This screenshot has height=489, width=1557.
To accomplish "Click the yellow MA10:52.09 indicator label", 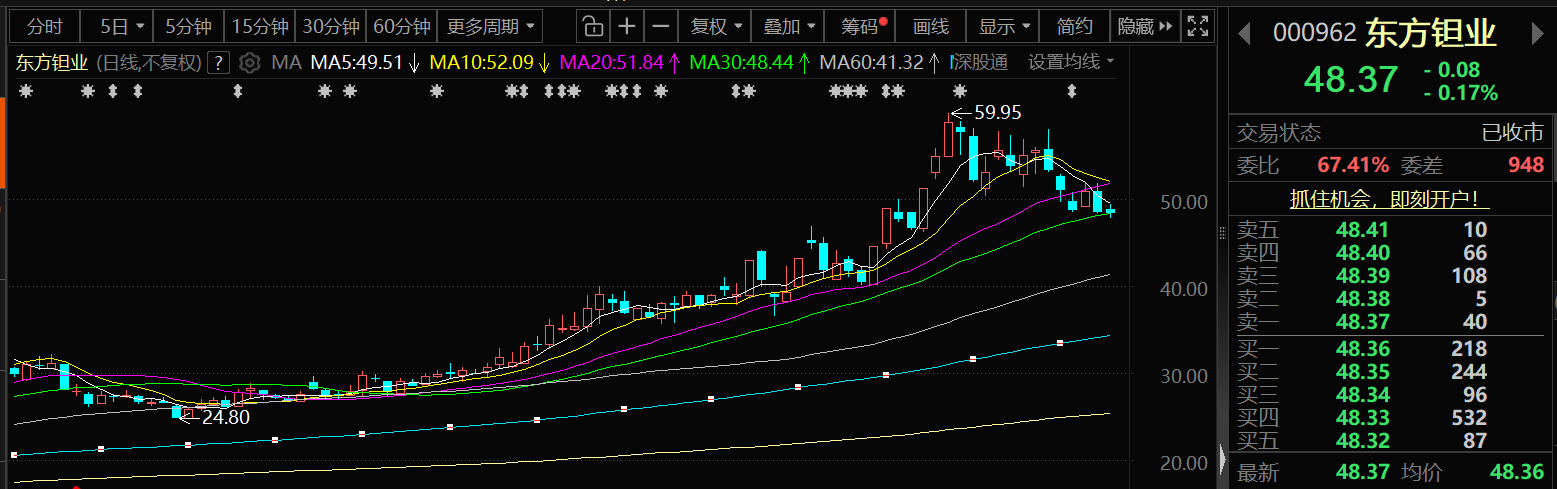I will pos(485,63).
